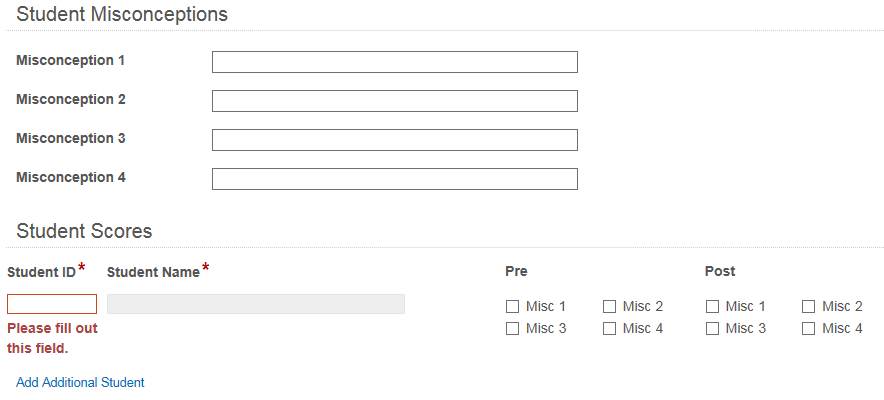Click the "Please fill out this field" error message
Screen dimensions: 884x400
pyautogui.click(x=52, y=338)
